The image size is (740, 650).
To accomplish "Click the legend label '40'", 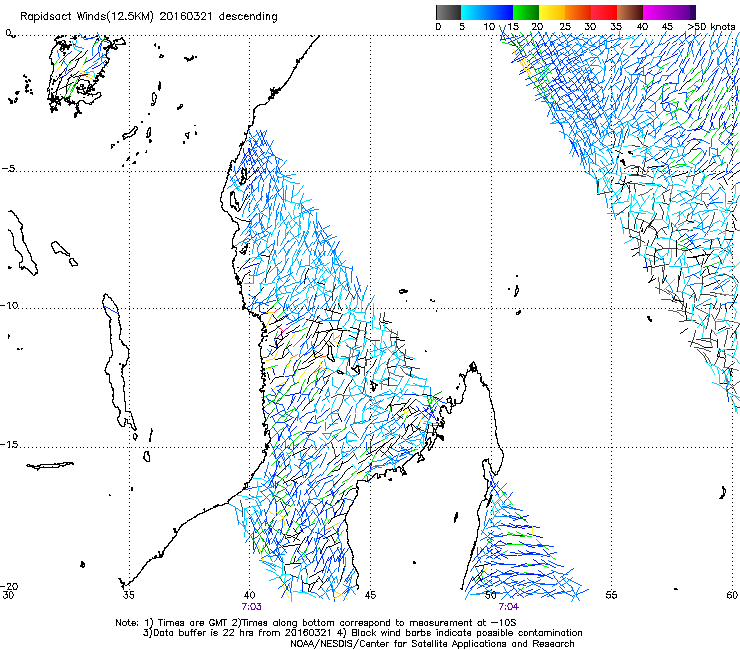I will point(642,27).
